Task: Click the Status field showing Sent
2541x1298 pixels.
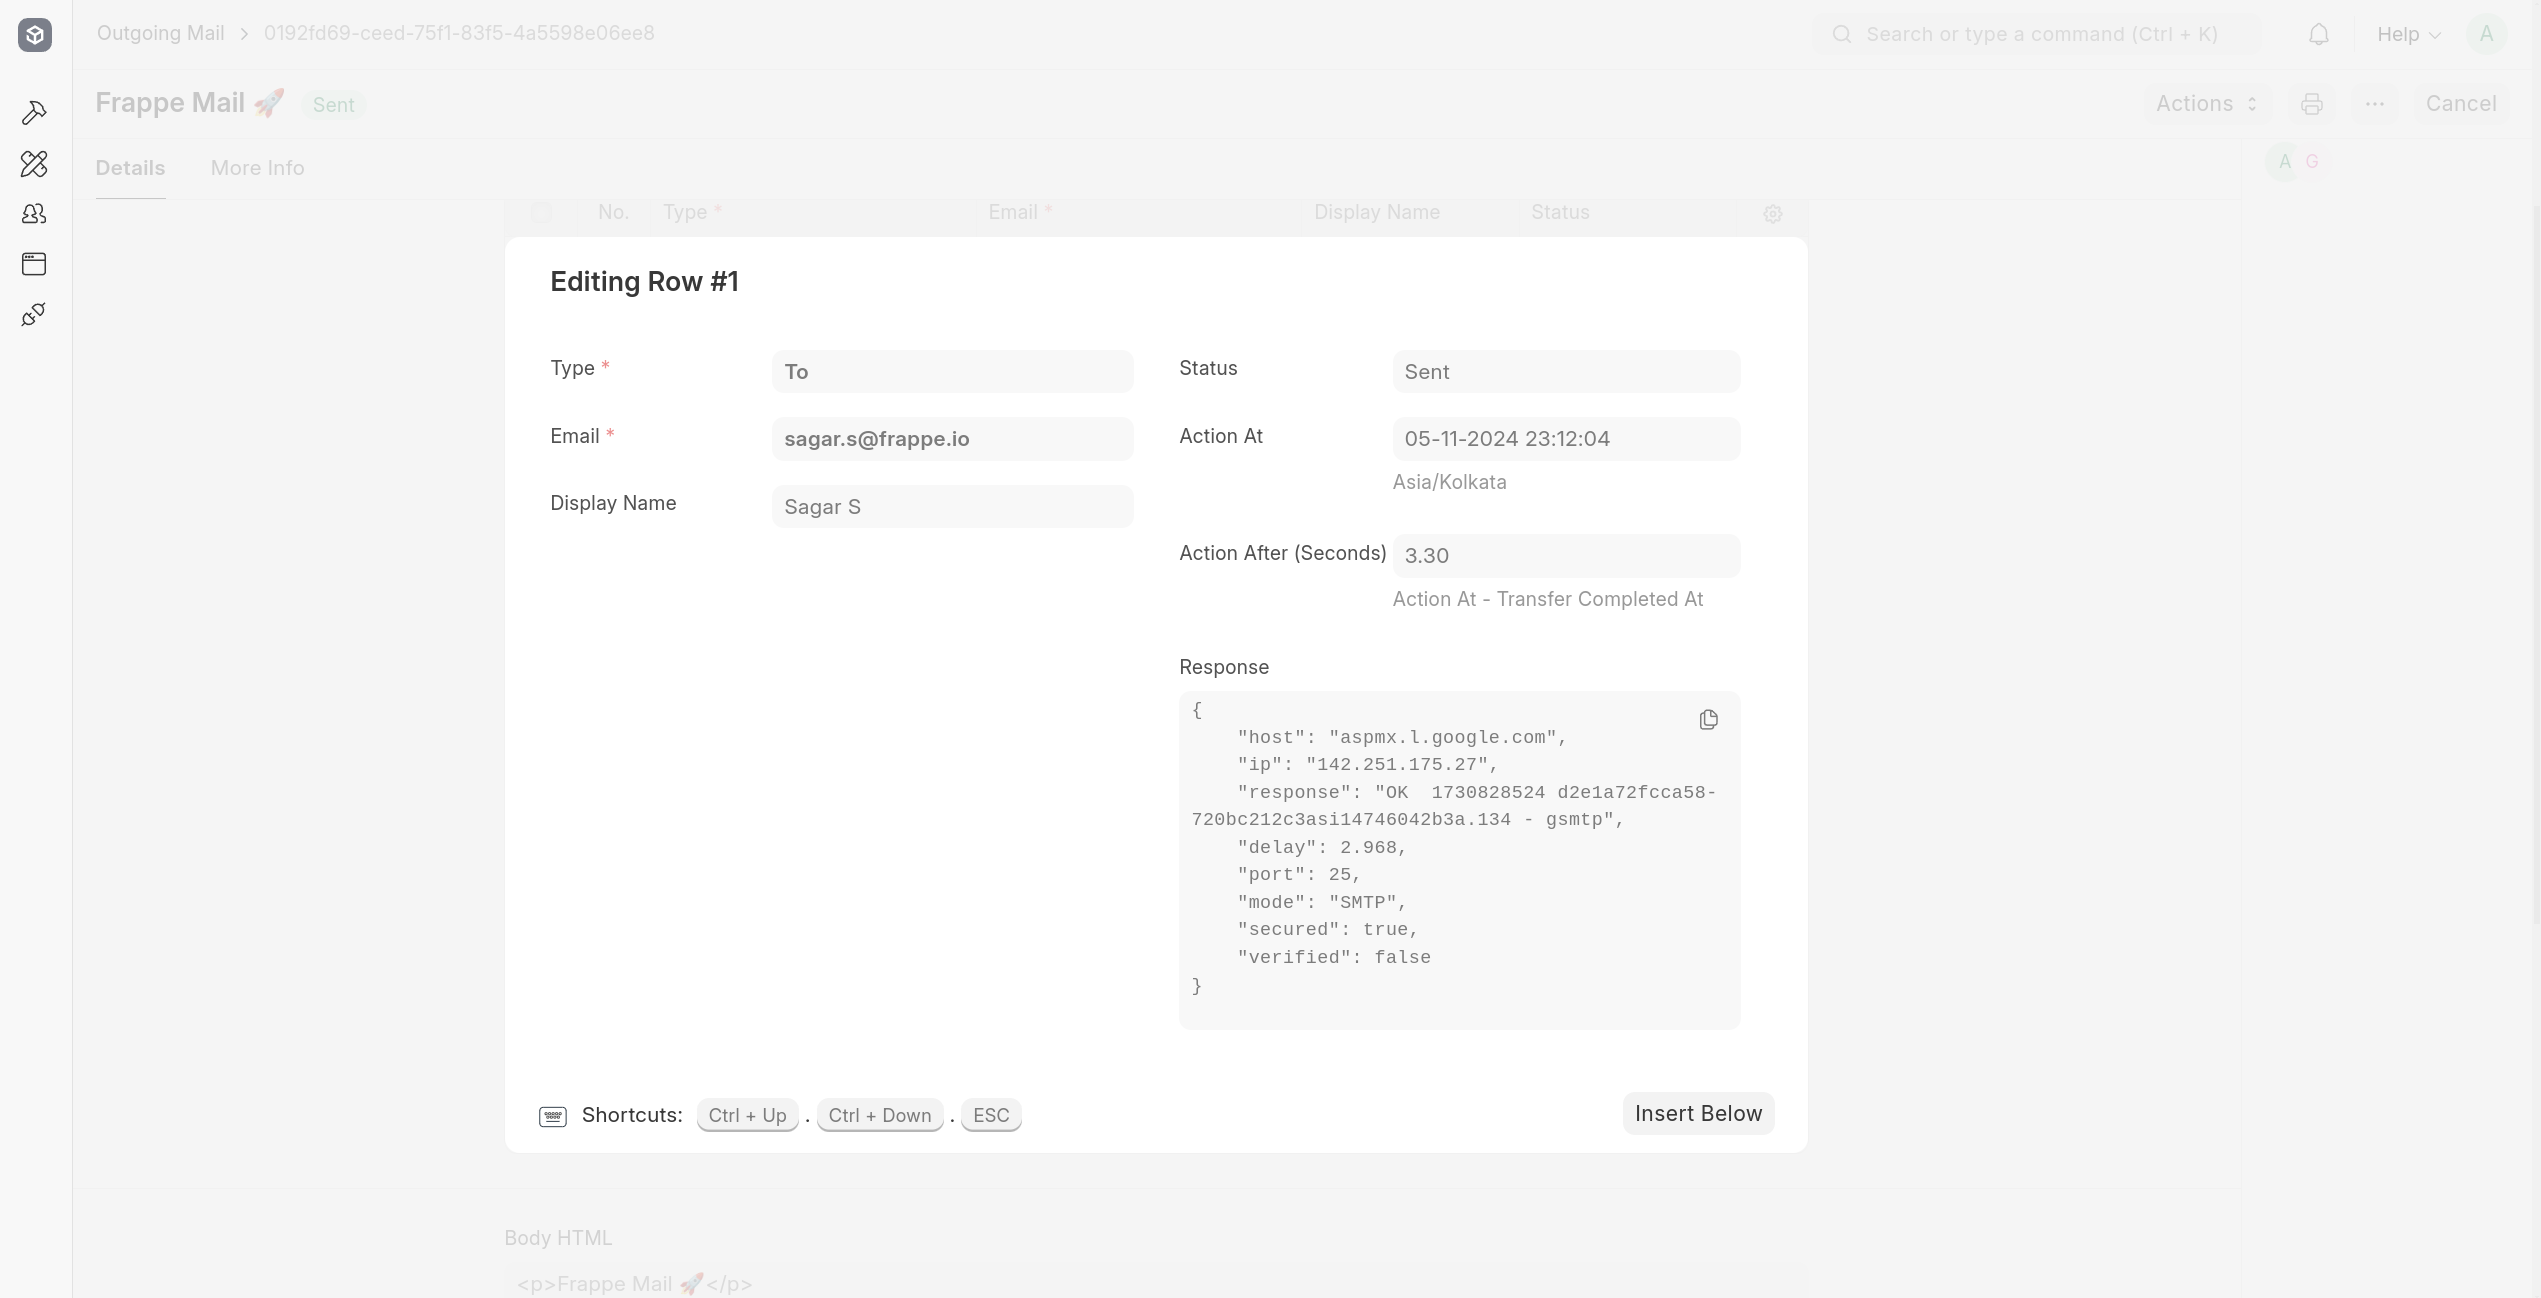Action: coord(1566,372)
